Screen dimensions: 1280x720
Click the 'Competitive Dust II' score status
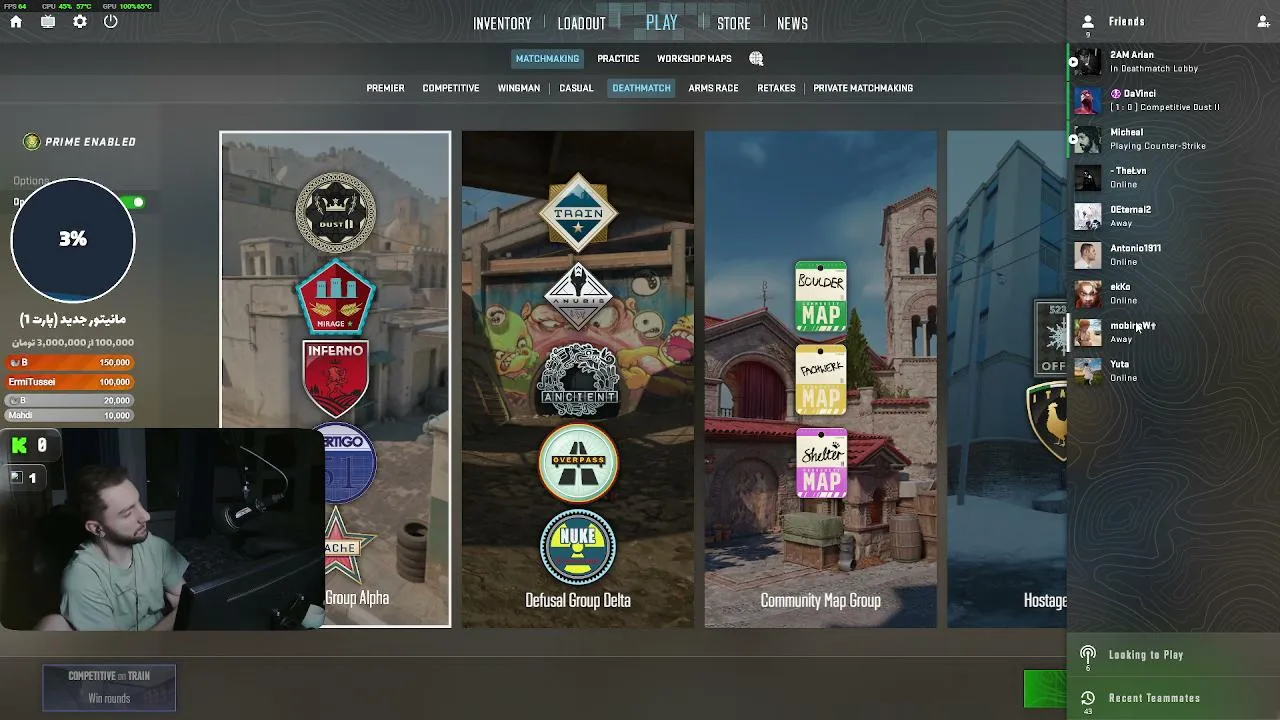(1165, 107)
